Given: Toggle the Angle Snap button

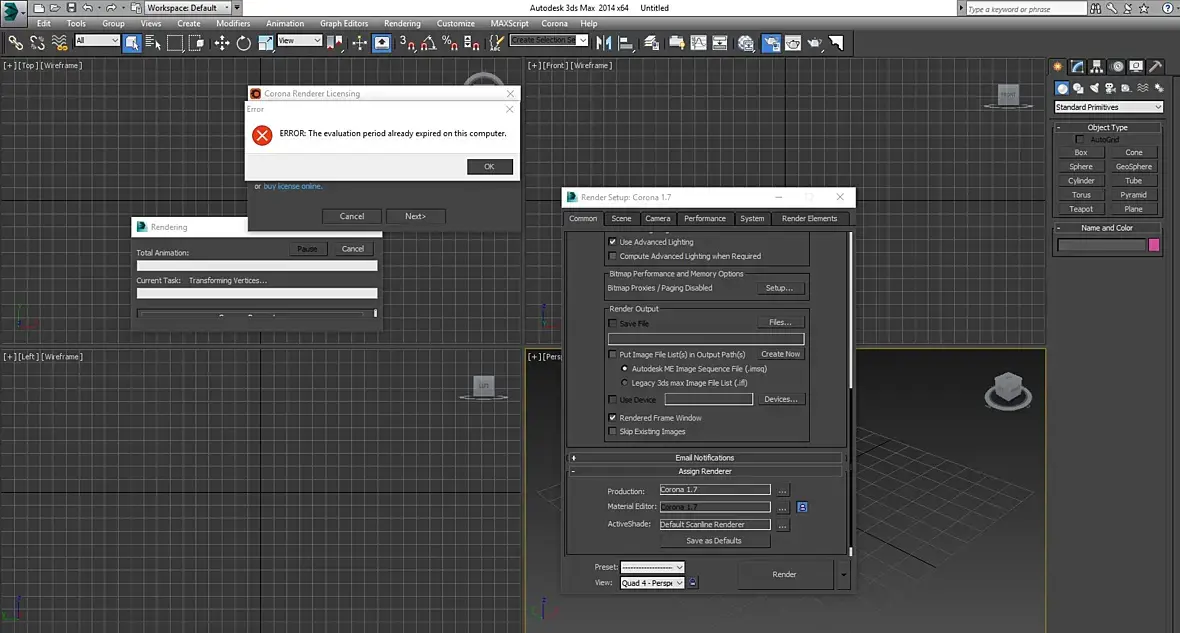Looking at the screenshot, I should [428, 43].
